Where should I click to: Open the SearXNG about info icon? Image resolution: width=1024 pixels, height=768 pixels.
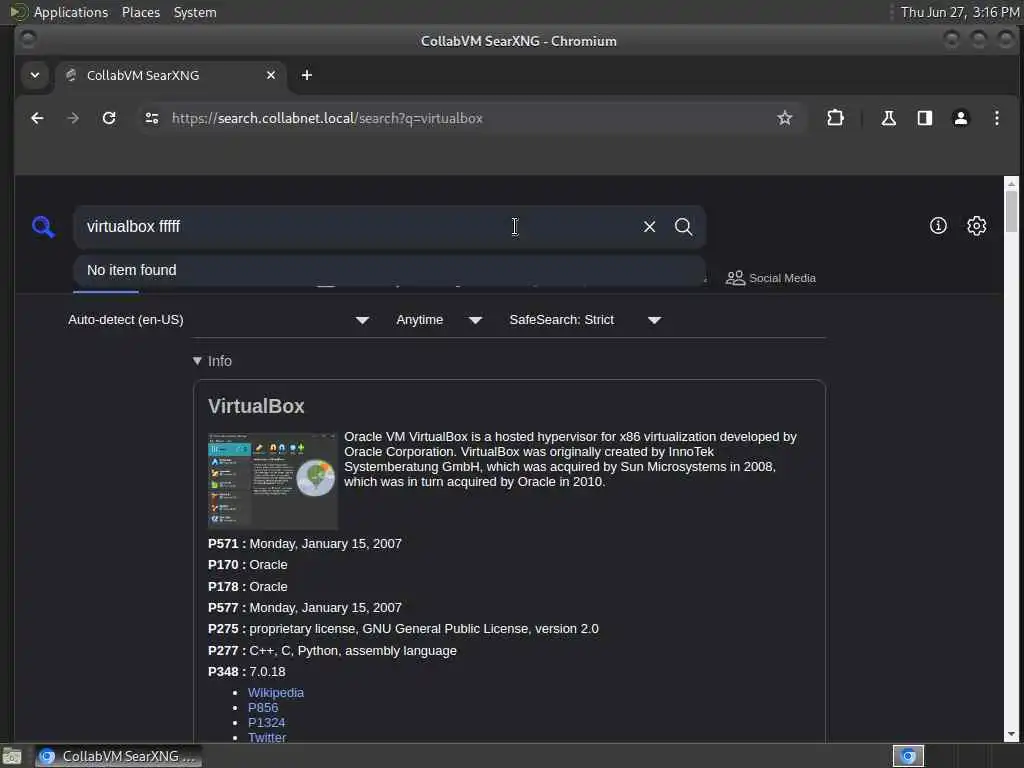pyautogui.click(x=938, y=226)
